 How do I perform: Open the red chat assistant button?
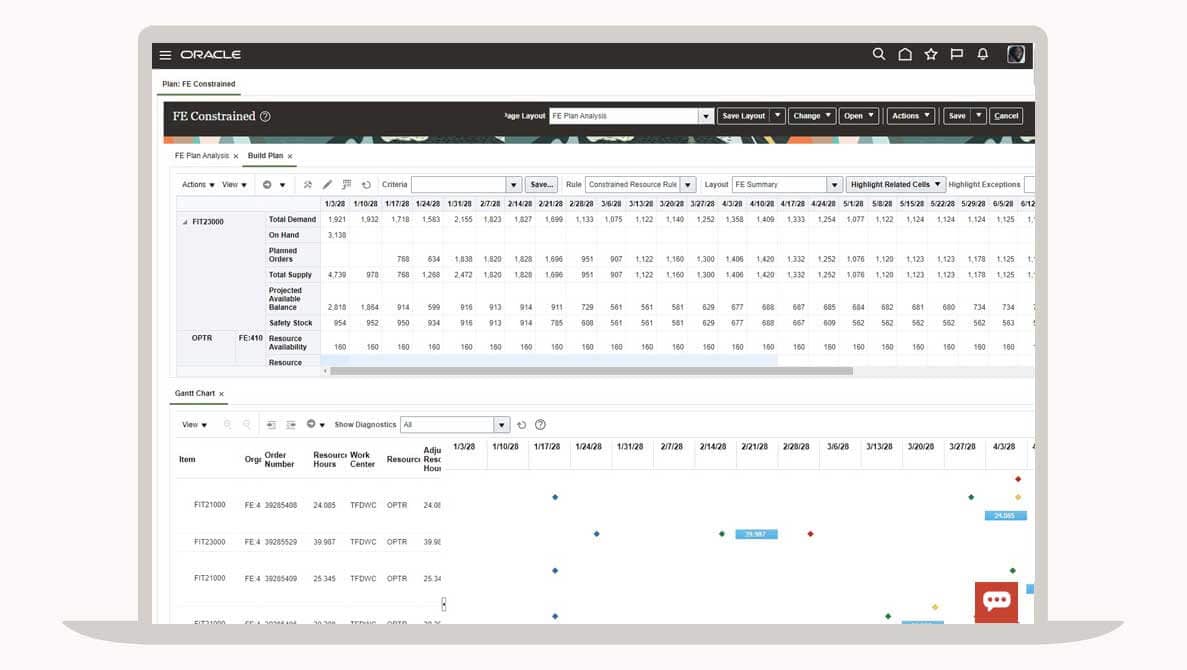[x=996, y=601]
